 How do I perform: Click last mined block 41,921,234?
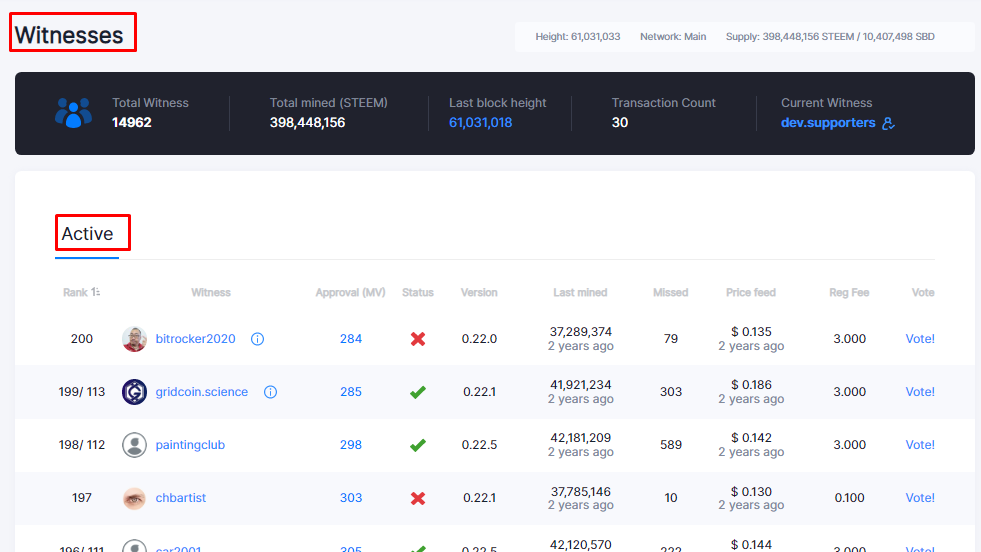click(581, 385)
